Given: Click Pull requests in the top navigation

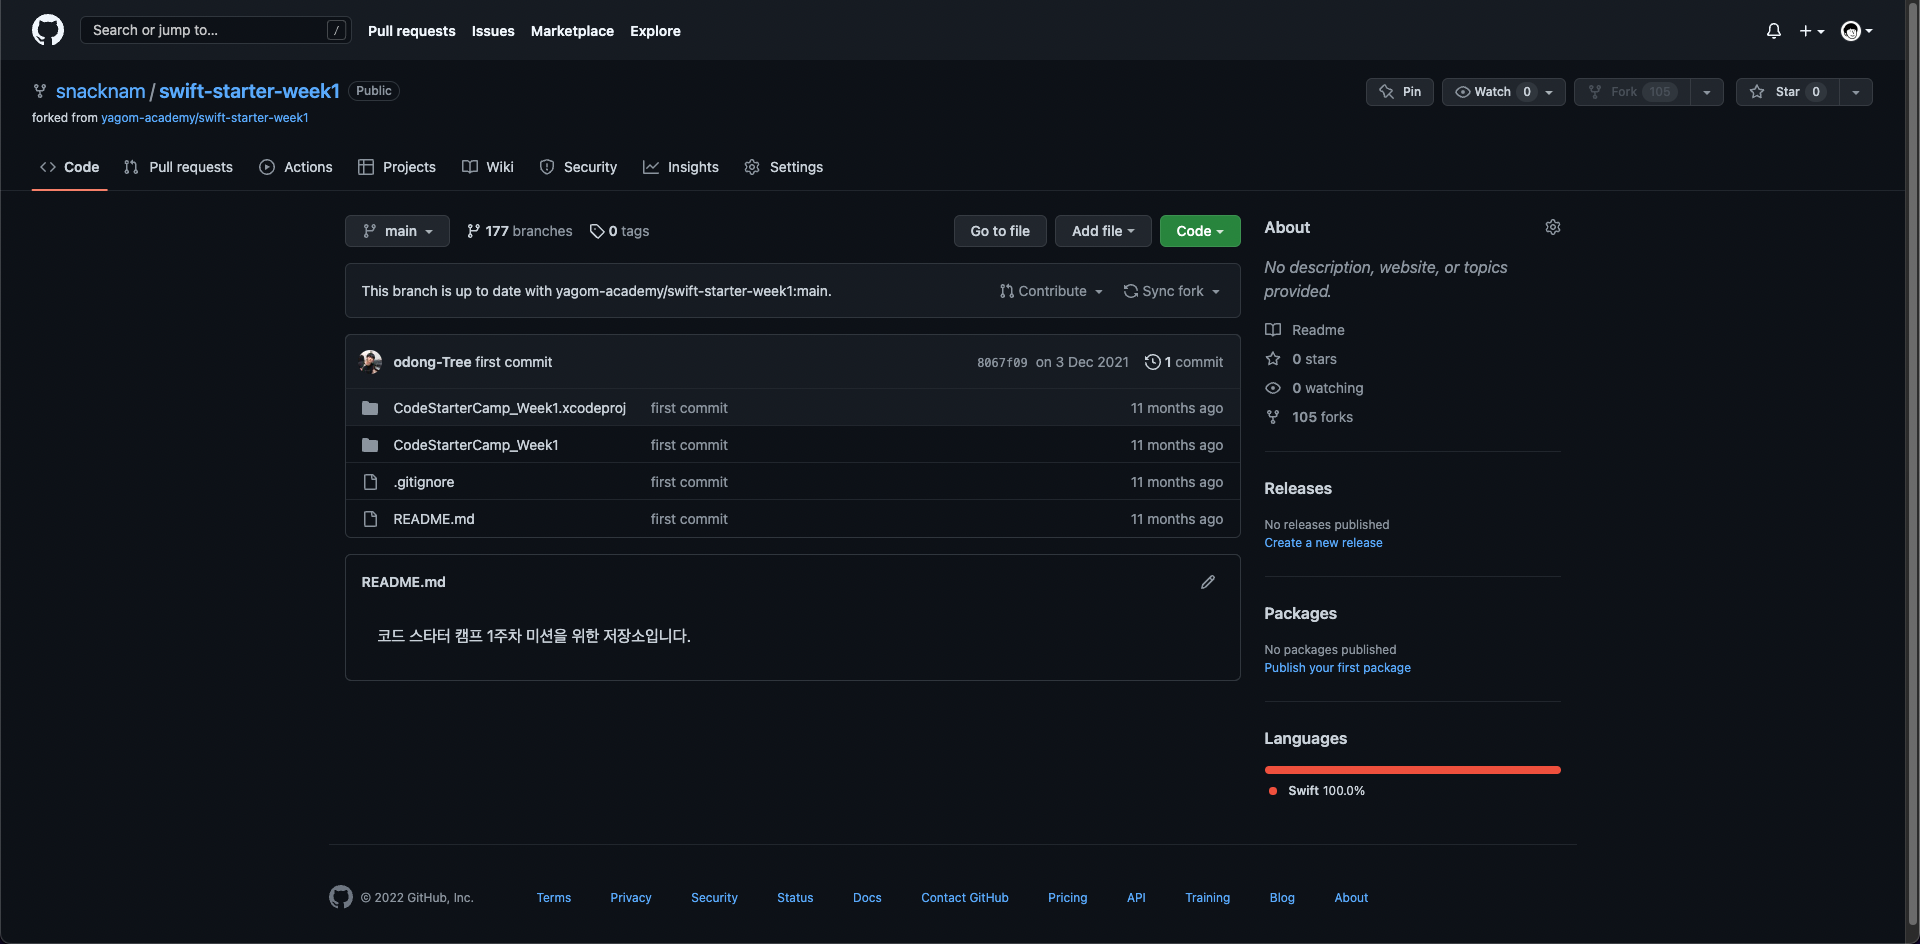Looking at the screenshot, I should click(411, 31).
